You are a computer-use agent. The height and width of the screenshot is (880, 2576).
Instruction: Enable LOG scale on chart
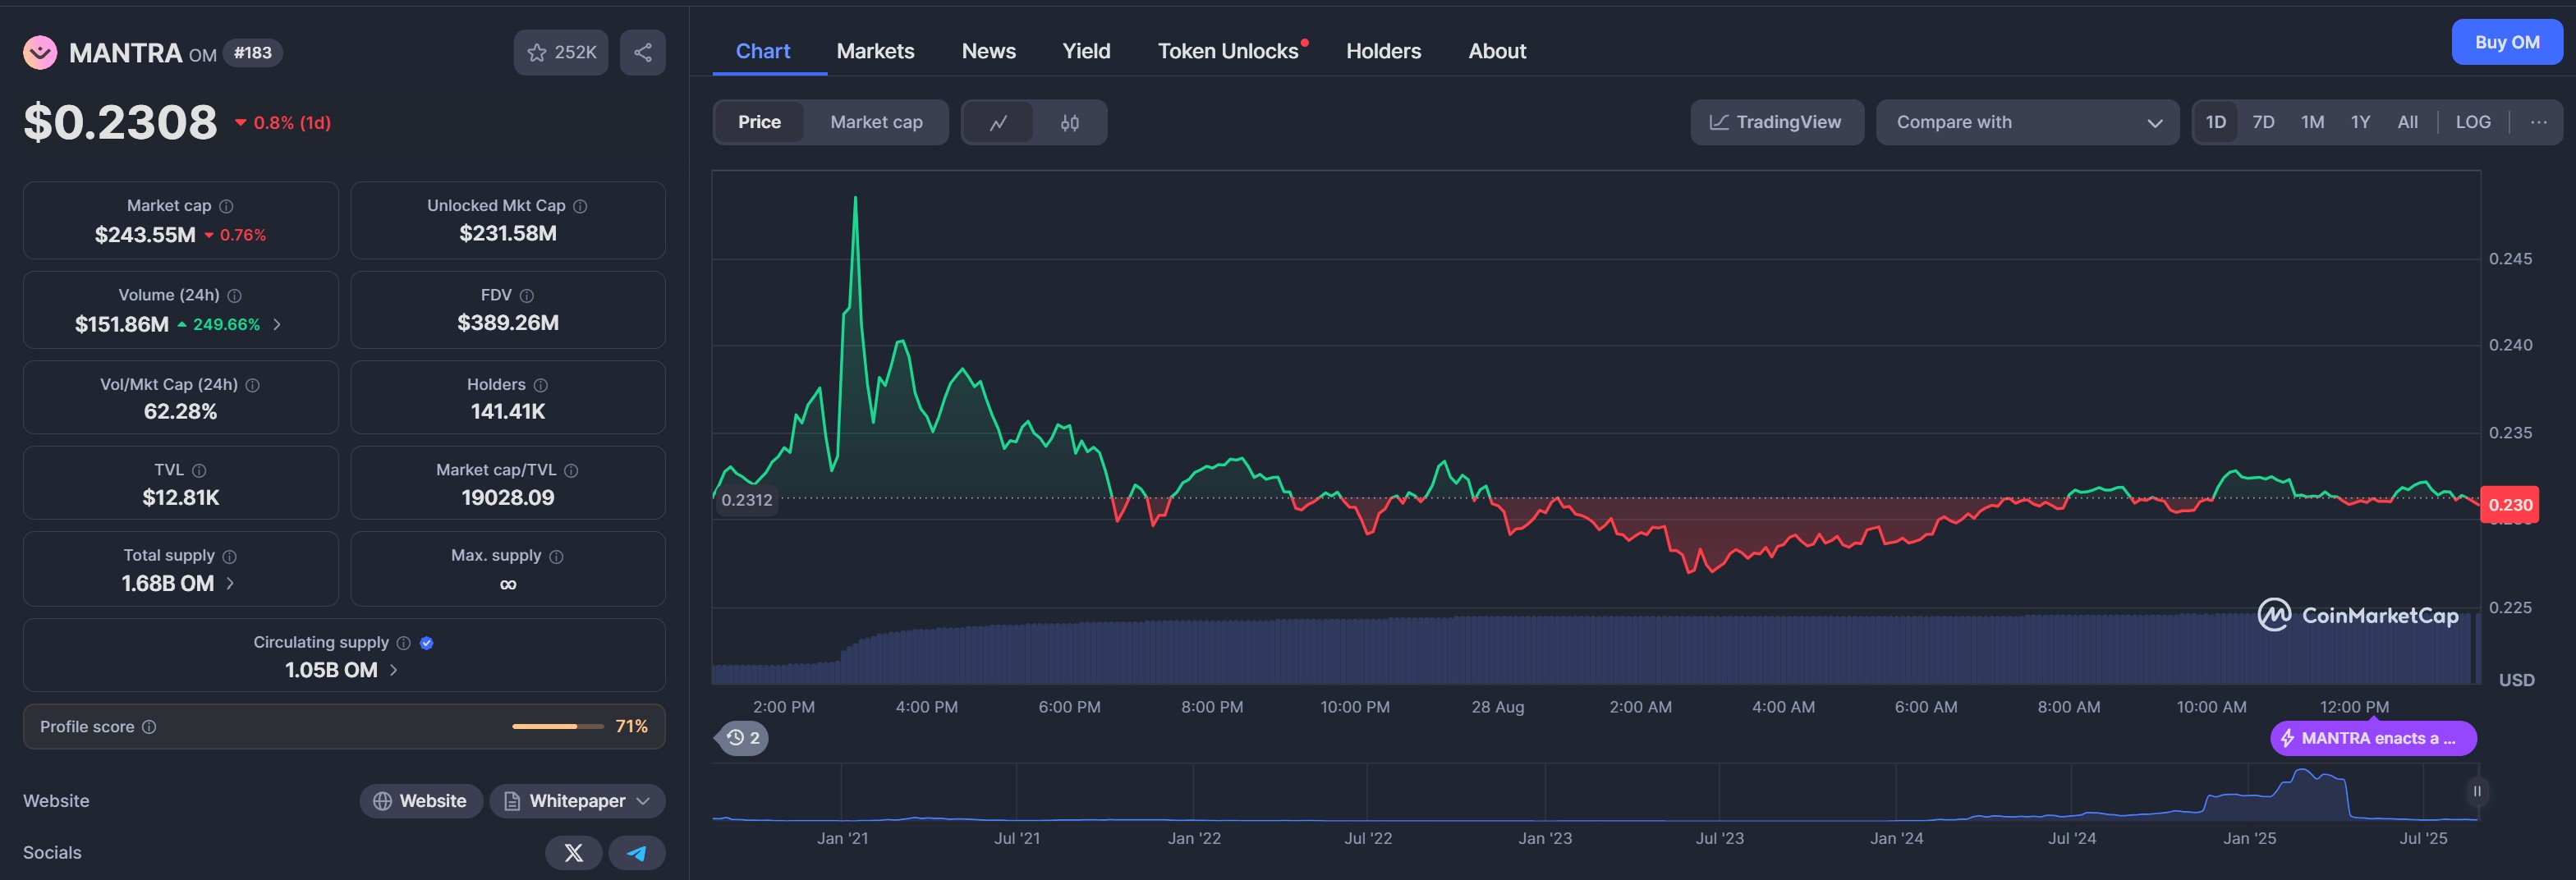click(x=2472, y=122)
